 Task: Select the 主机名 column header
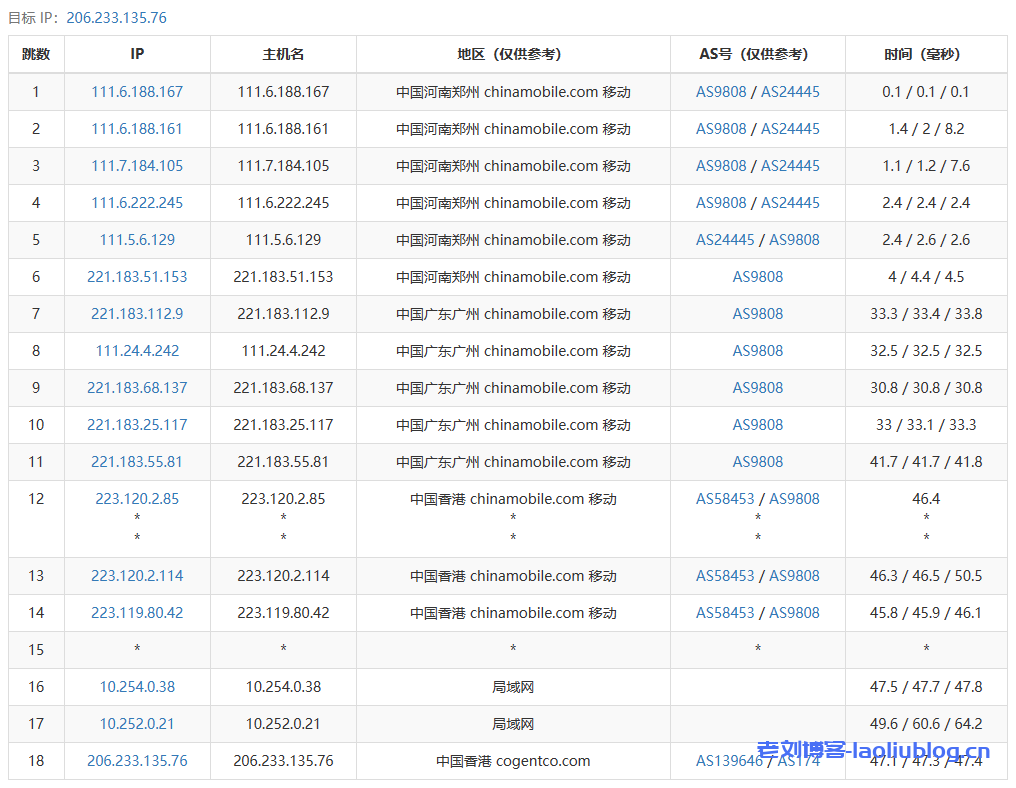tap(283, 54)
